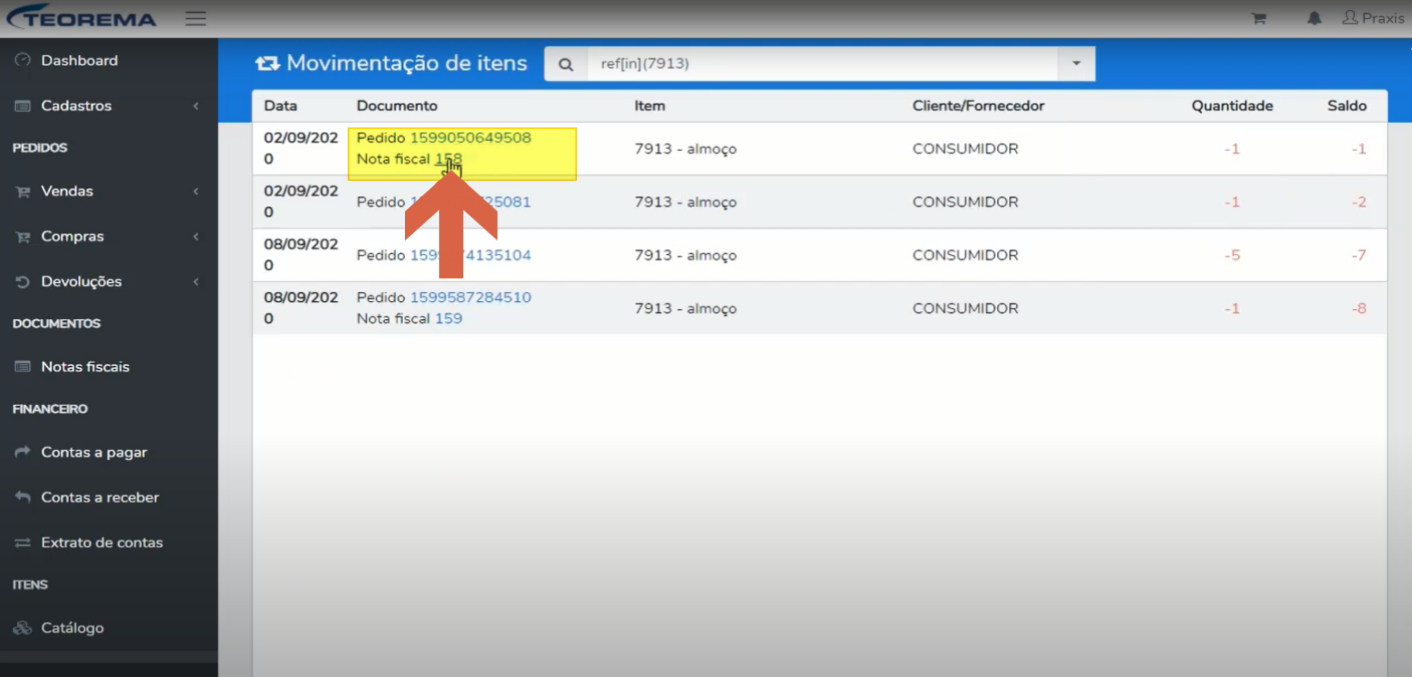
Task: Open Nota fiscal 158 link
Action: click(x=448, y=160)
